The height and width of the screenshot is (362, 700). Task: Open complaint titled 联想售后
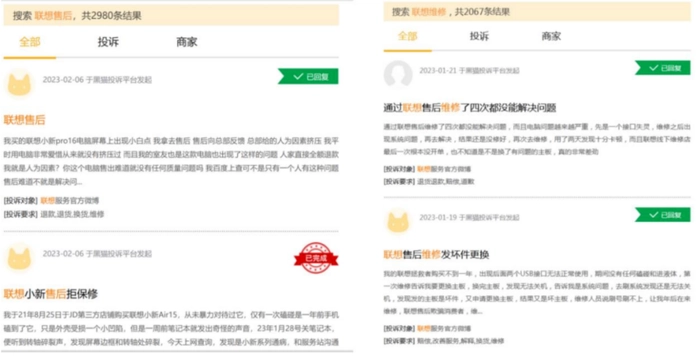pos(25,120)
